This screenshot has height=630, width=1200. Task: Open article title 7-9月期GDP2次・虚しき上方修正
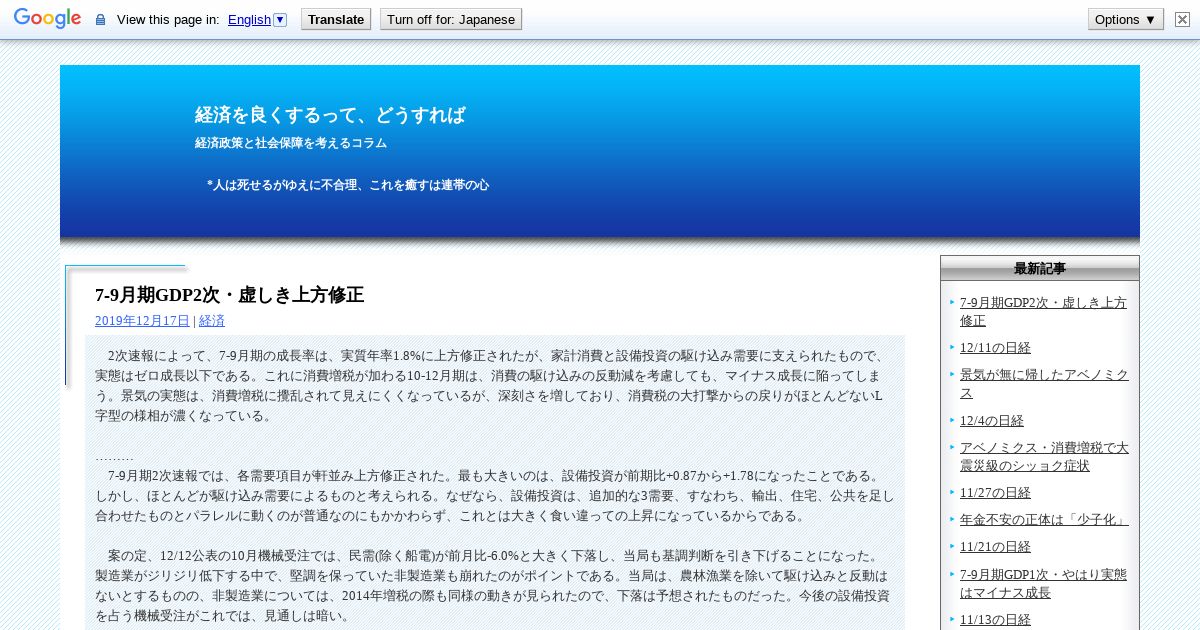229,295
